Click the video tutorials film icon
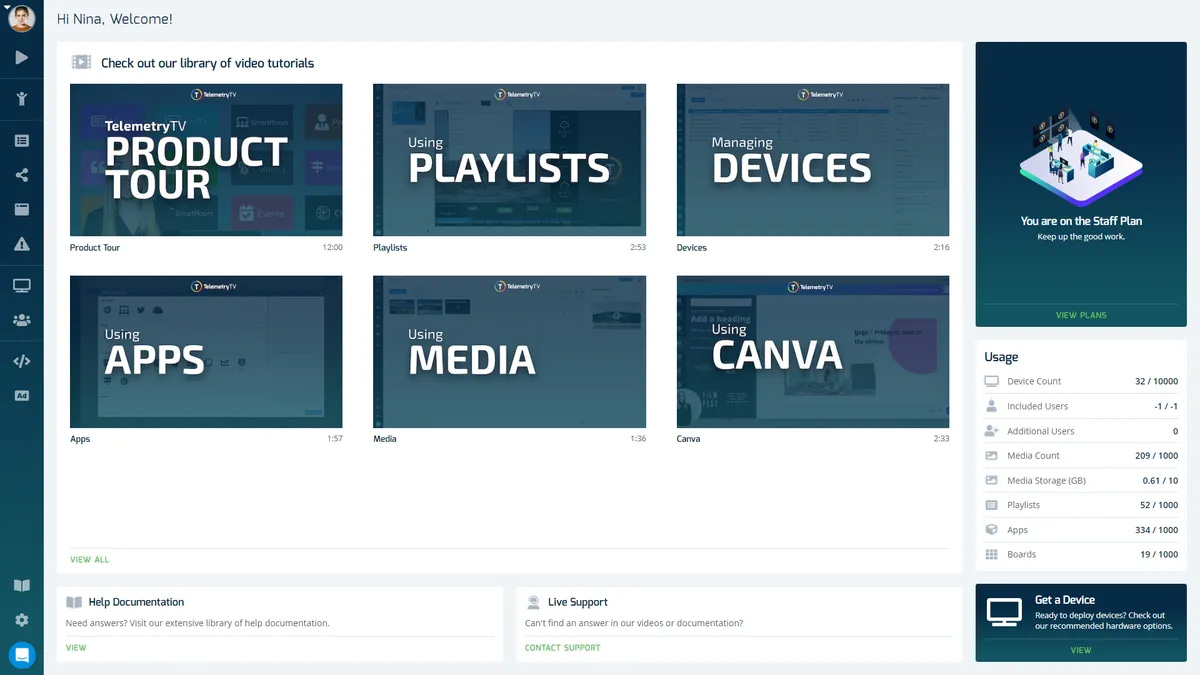Viewport: 1200px width, 675px height. [81, 62]
